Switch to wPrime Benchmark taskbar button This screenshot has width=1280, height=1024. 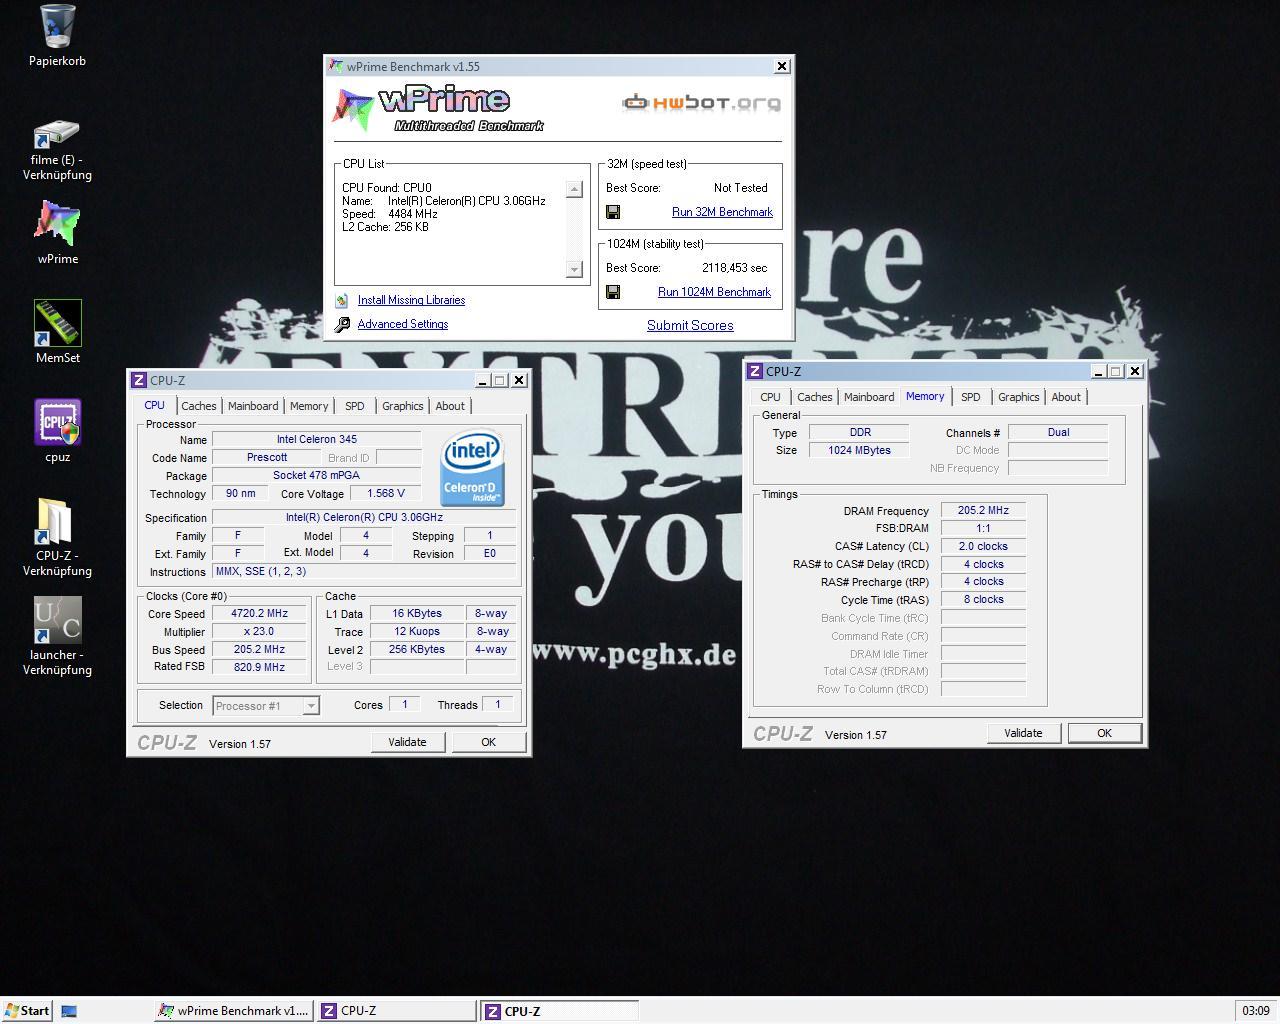pos(234,1011)
